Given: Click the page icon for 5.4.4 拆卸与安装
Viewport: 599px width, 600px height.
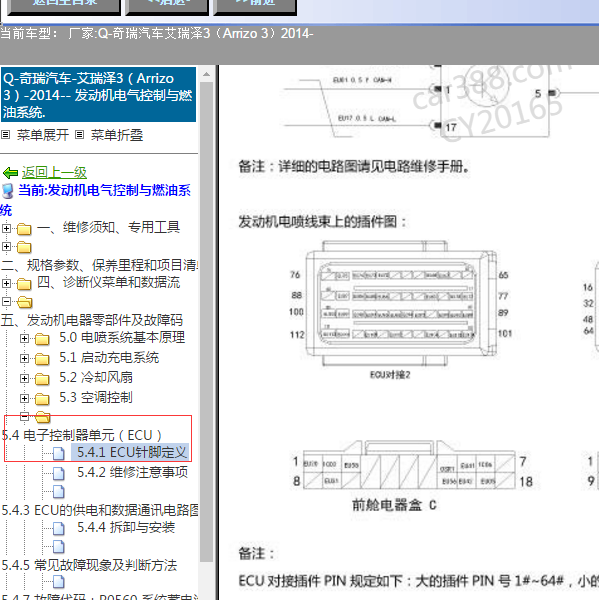Looking at the screenshot, I should click(x=59, y=528).
